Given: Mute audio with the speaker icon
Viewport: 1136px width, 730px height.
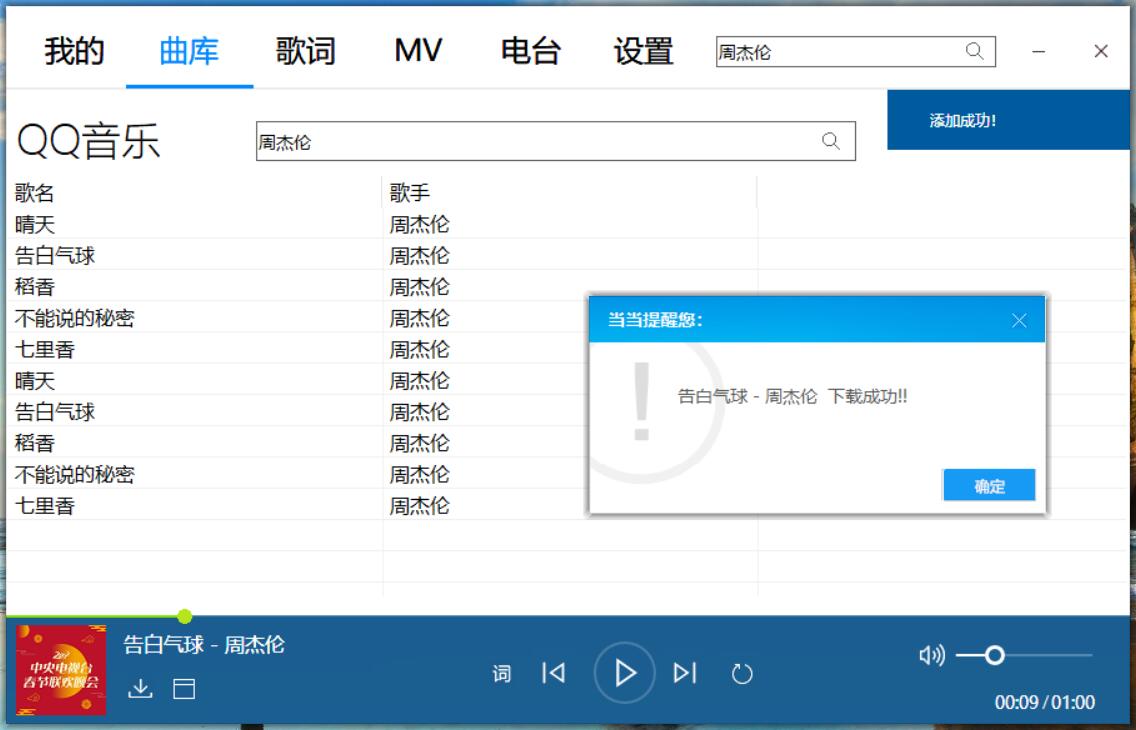Looking at the screenshot, I should point(932,655).
